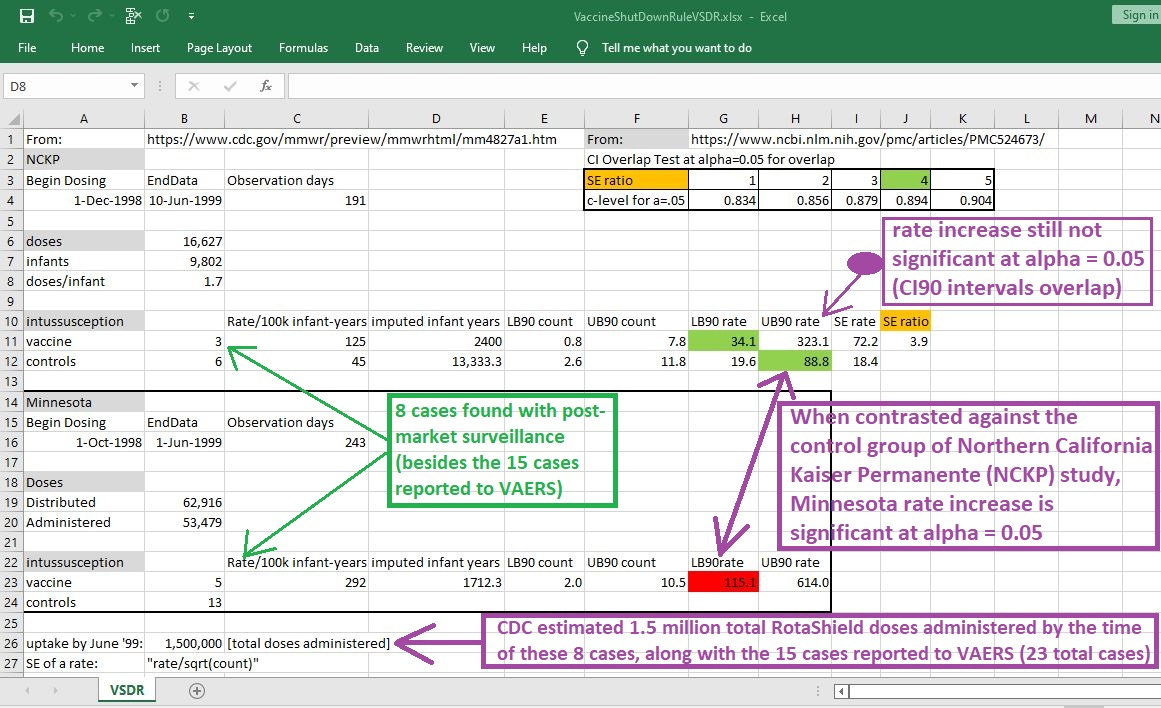This screenshot has width=1161, height=708.
Task: Open the Data ribbon tab
Action: coord(367,48)
